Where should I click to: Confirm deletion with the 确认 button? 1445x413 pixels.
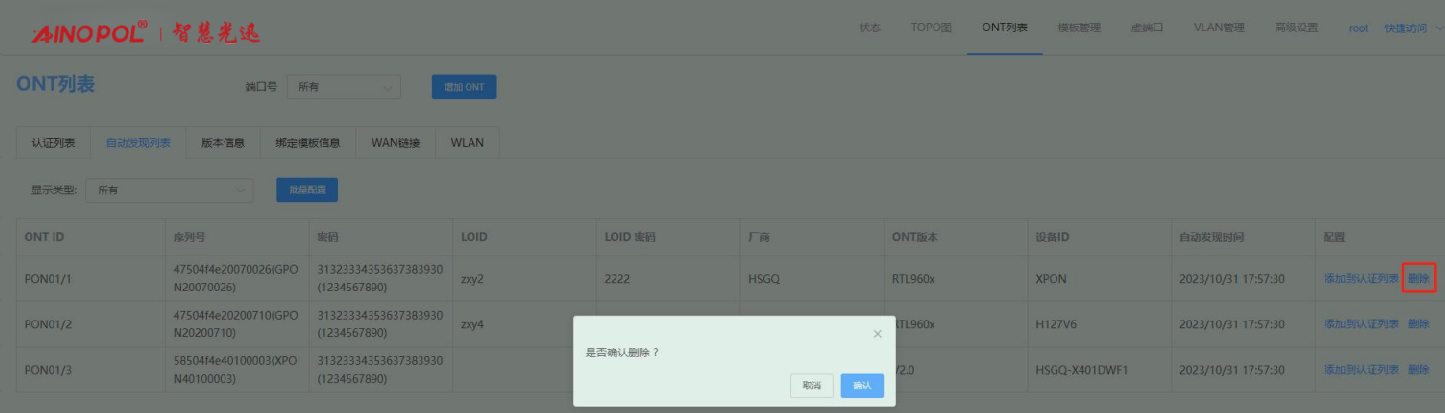pos(862,385)
